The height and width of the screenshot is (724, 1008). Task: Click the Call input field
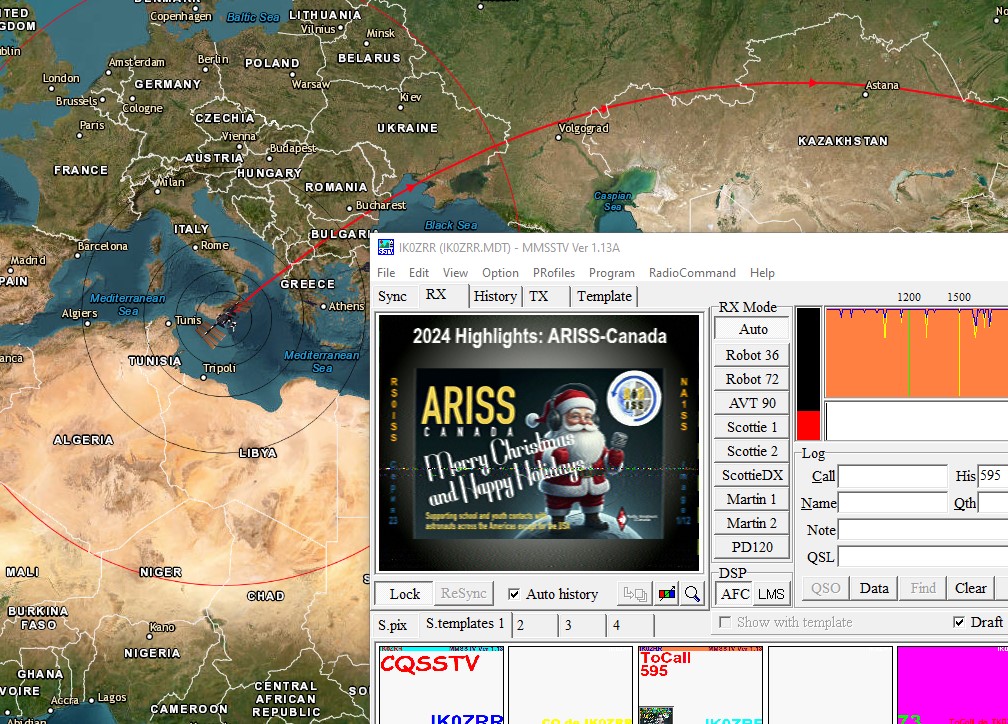point(893,476)
